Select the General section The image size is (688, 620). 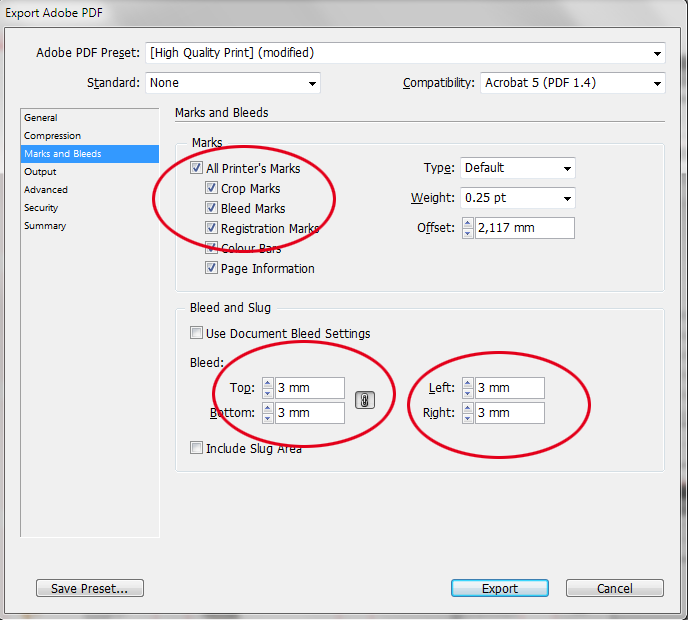point(90,118)
